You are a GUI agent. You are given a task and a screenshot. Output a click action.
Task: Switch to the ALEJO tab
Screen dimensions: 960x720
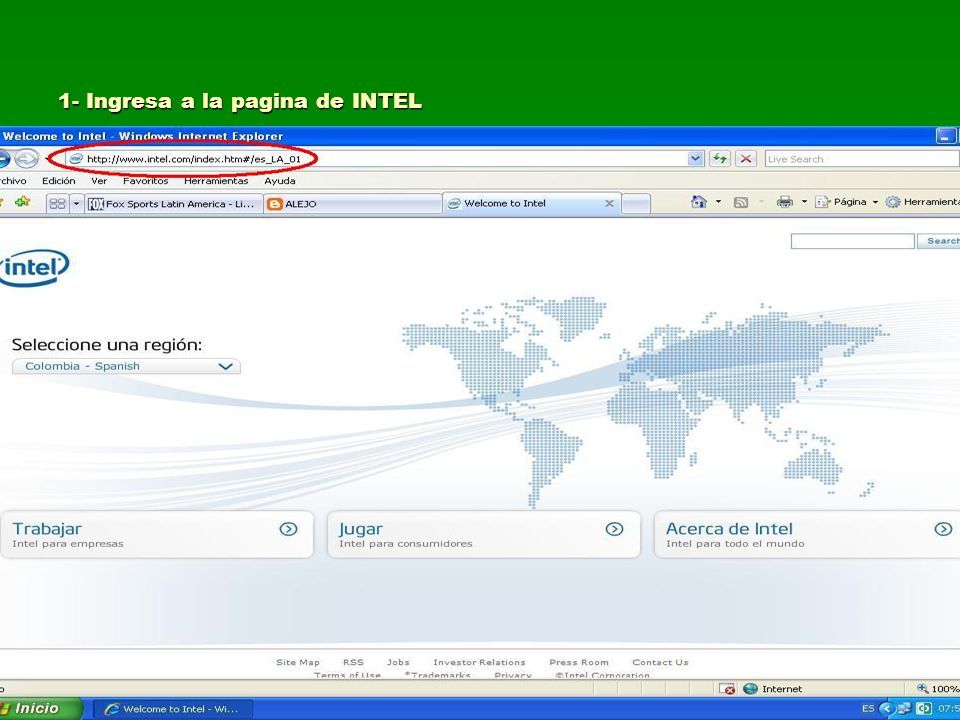(353, 204)
